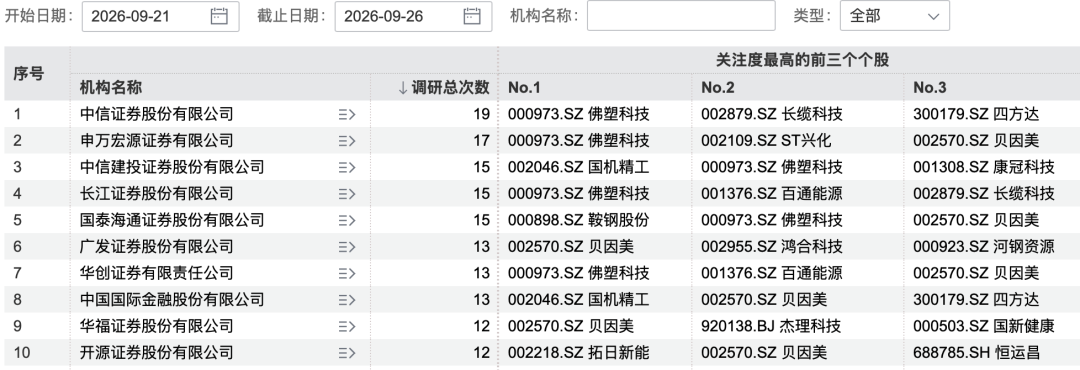Open 中信建投证券股份有限公司 institution name
The image size is (1080, 370).
coord(172,167)
